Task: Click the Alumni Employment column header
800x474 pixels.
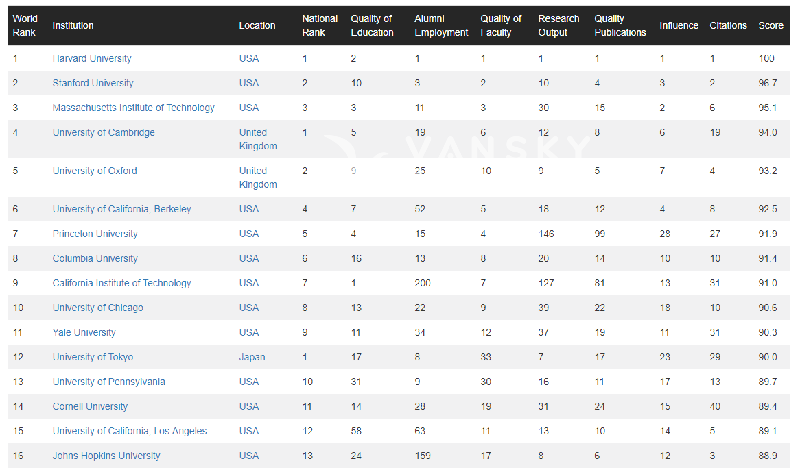Action: 441,26
